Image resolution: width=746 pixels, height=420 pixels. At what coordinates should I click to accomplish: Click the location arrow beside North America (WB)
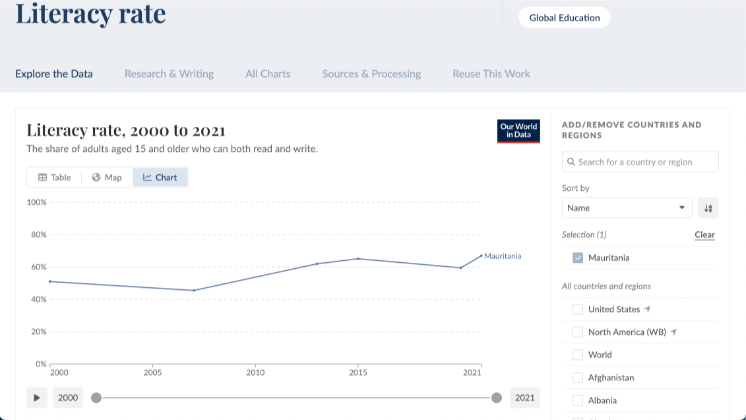tap(674, 332)
